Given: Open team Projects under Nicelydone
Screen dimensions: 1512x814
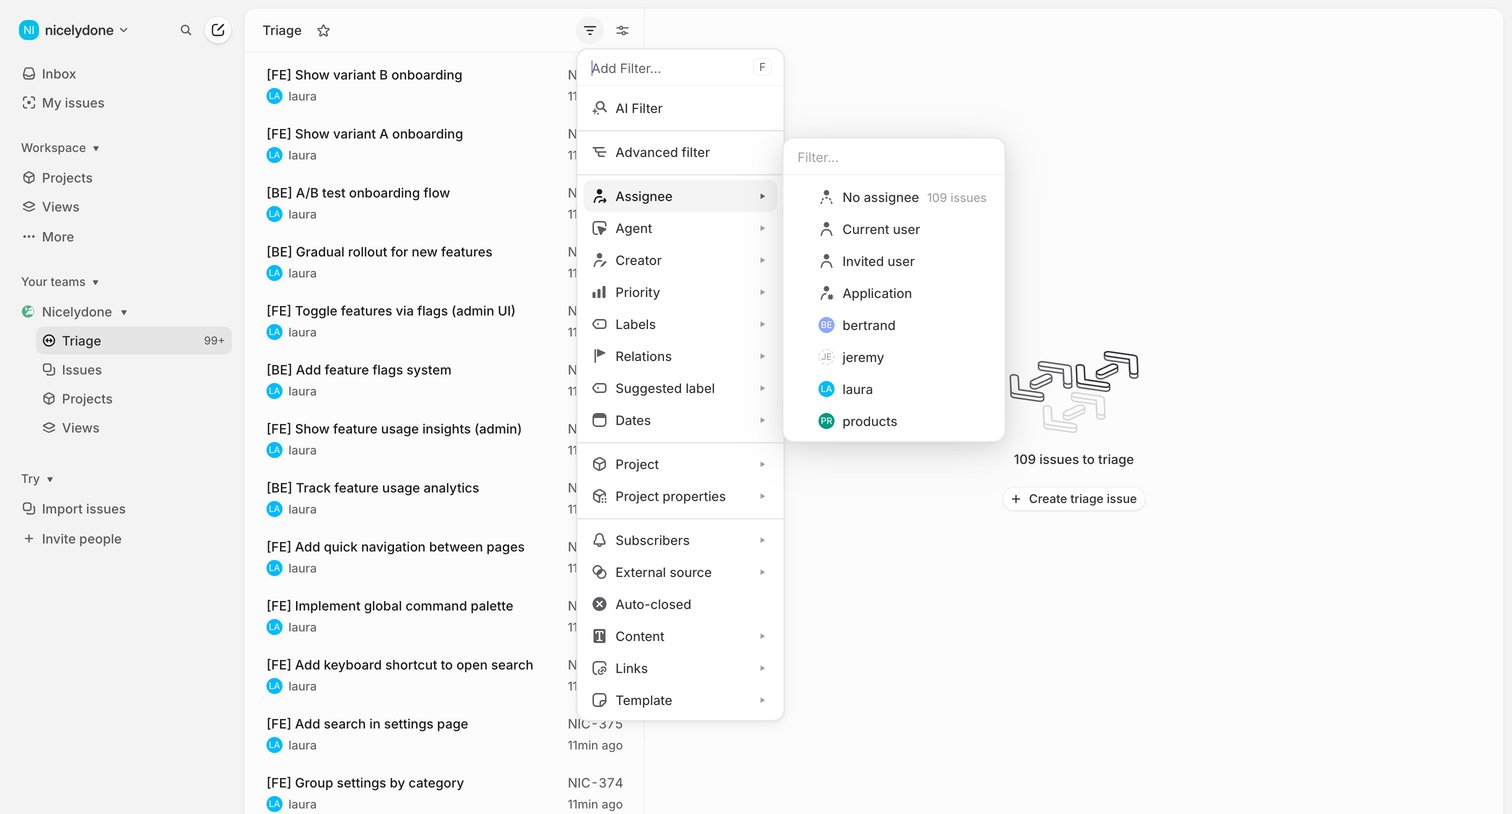Looking at the screenshot, I should [x=134, y=399].
